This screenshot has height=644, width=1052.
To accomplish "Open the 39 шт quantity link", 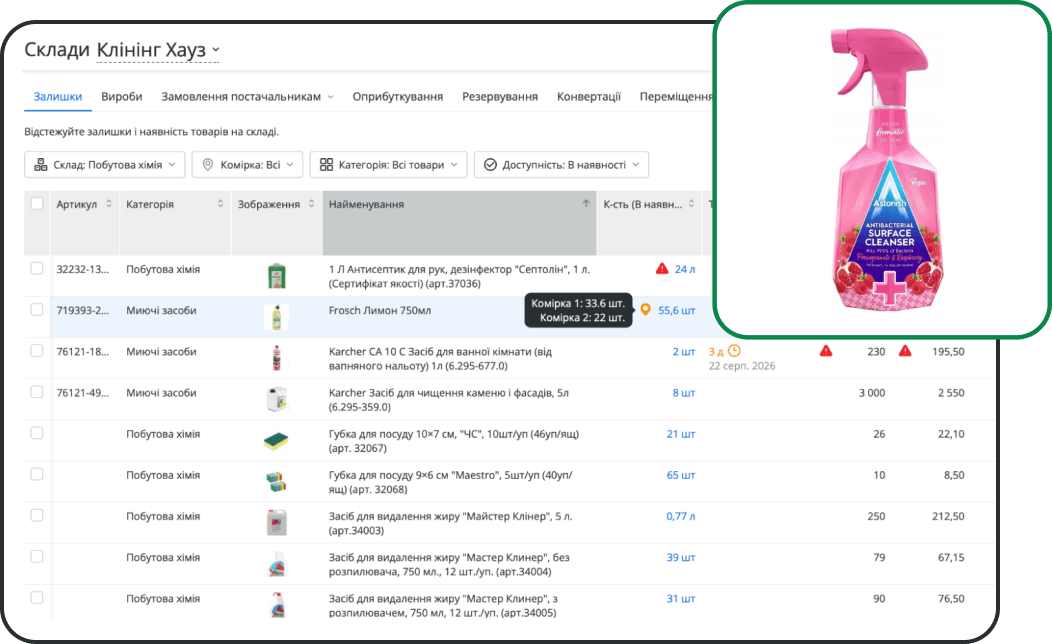I will click(x=681, y=557).
